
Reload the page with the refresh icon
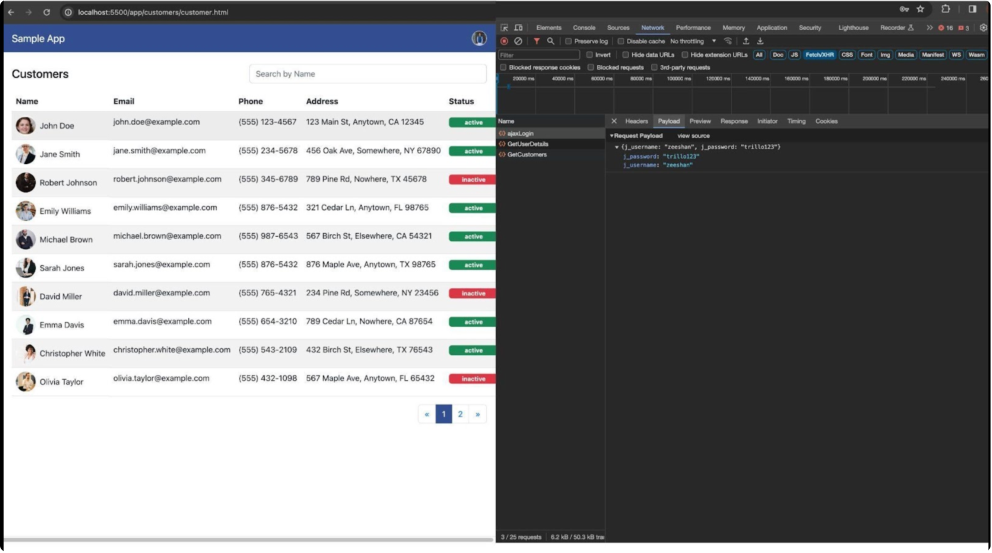pos(46,12)
